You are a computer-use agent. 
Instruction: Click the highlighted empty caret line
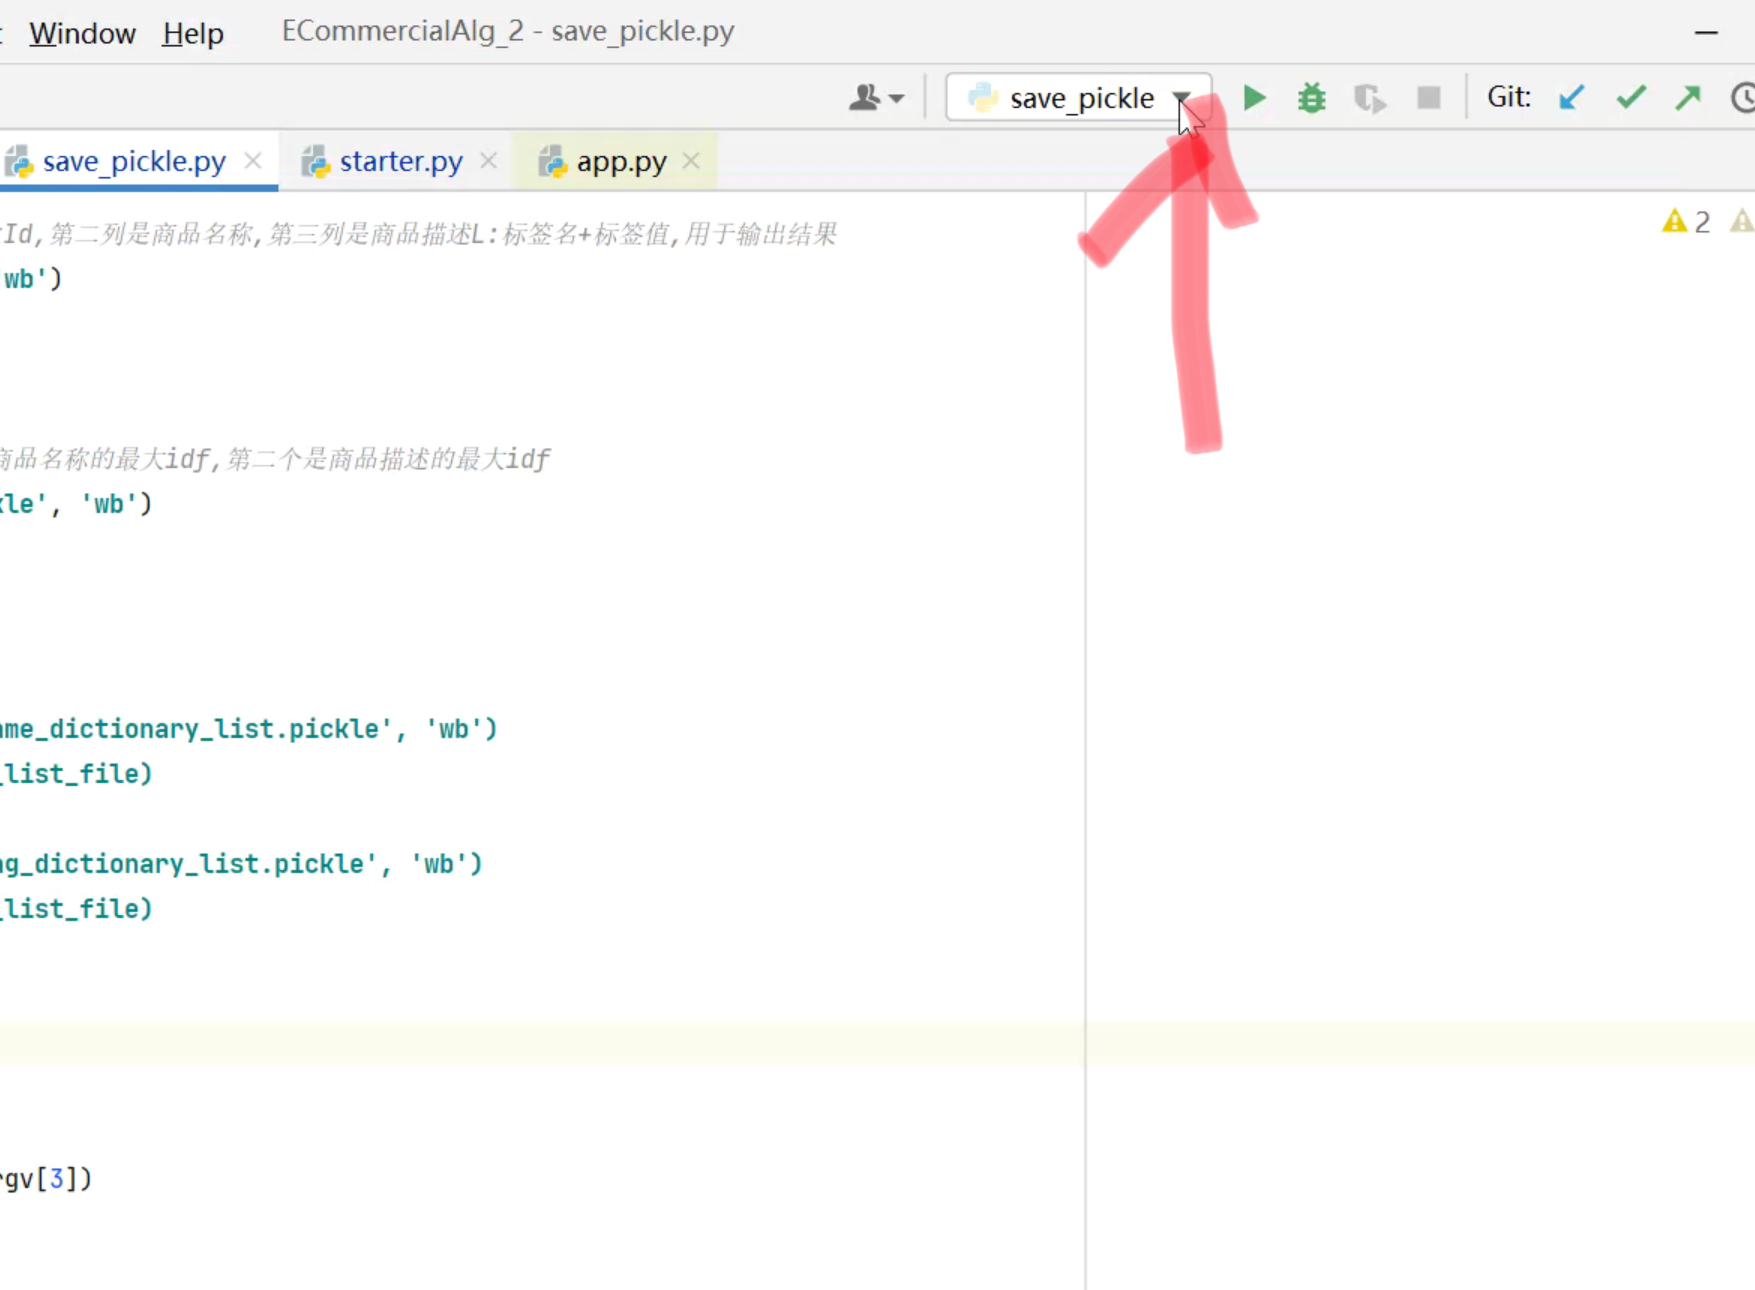877,1044
